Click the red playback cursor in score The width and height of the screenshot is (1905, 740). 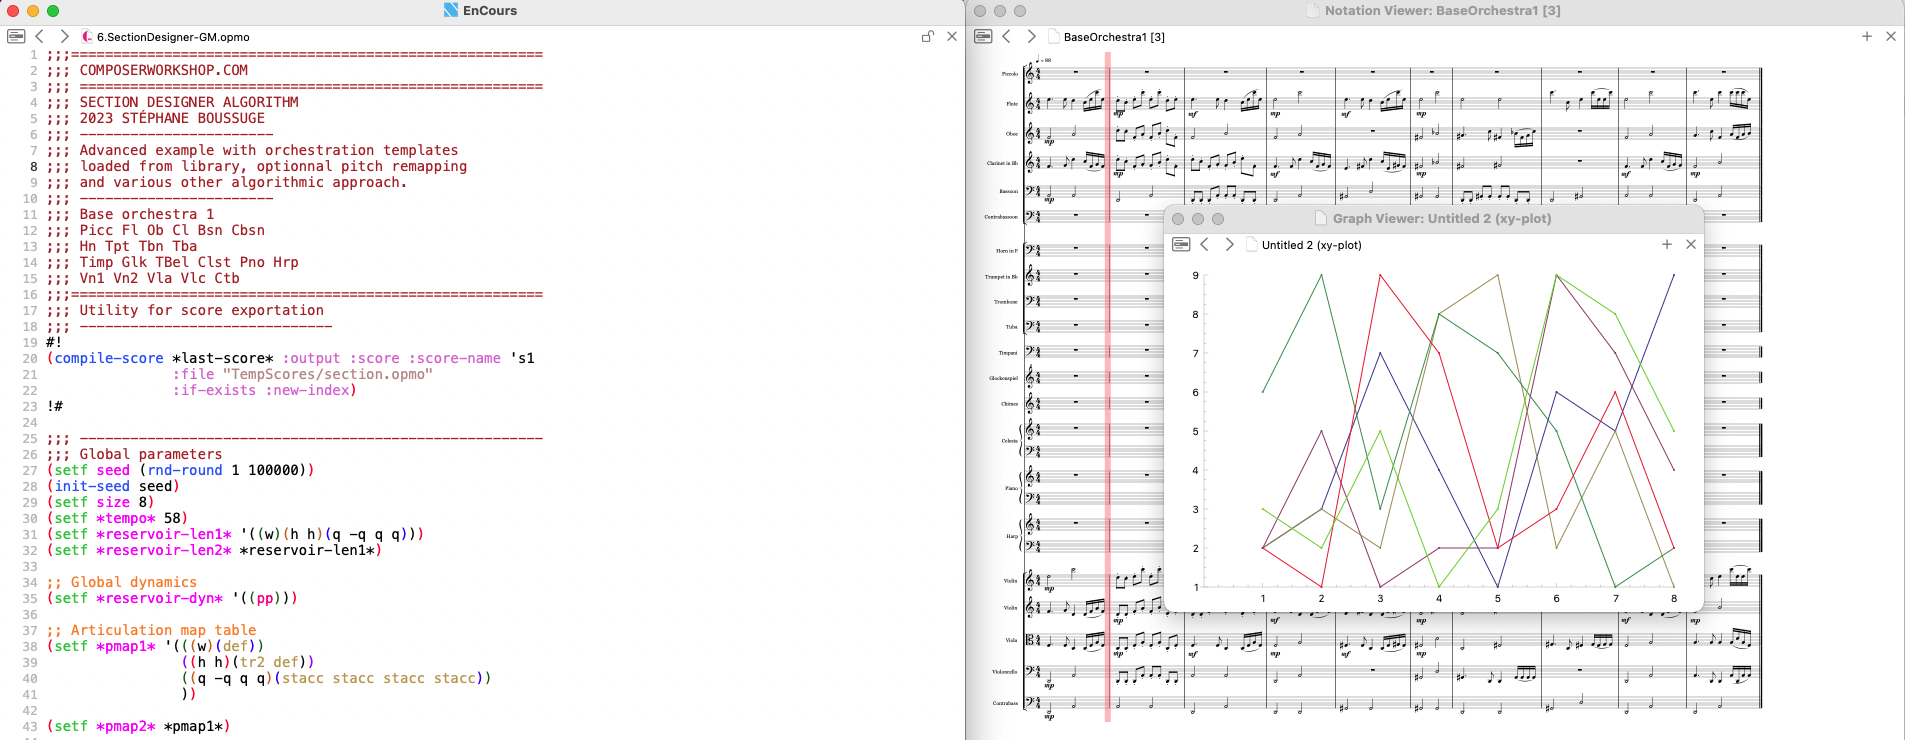coord(1108,400)
